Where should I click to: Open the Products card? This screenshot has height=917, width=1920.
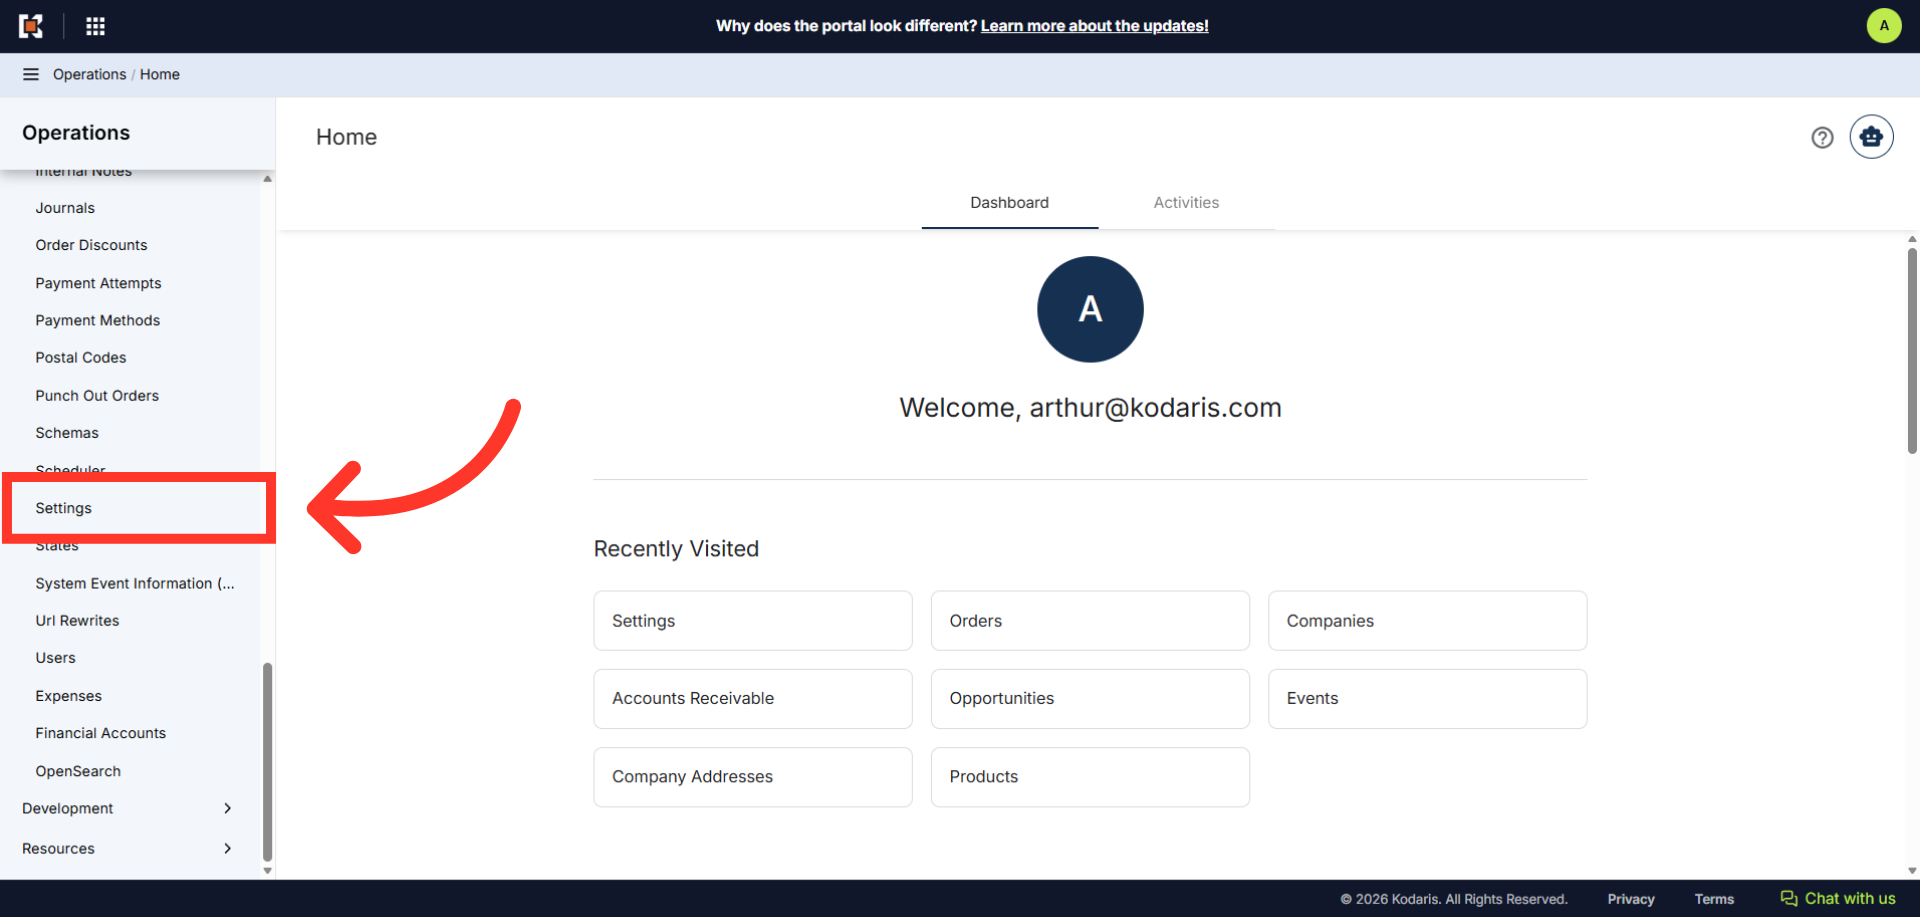click(x=1090, y=777)
